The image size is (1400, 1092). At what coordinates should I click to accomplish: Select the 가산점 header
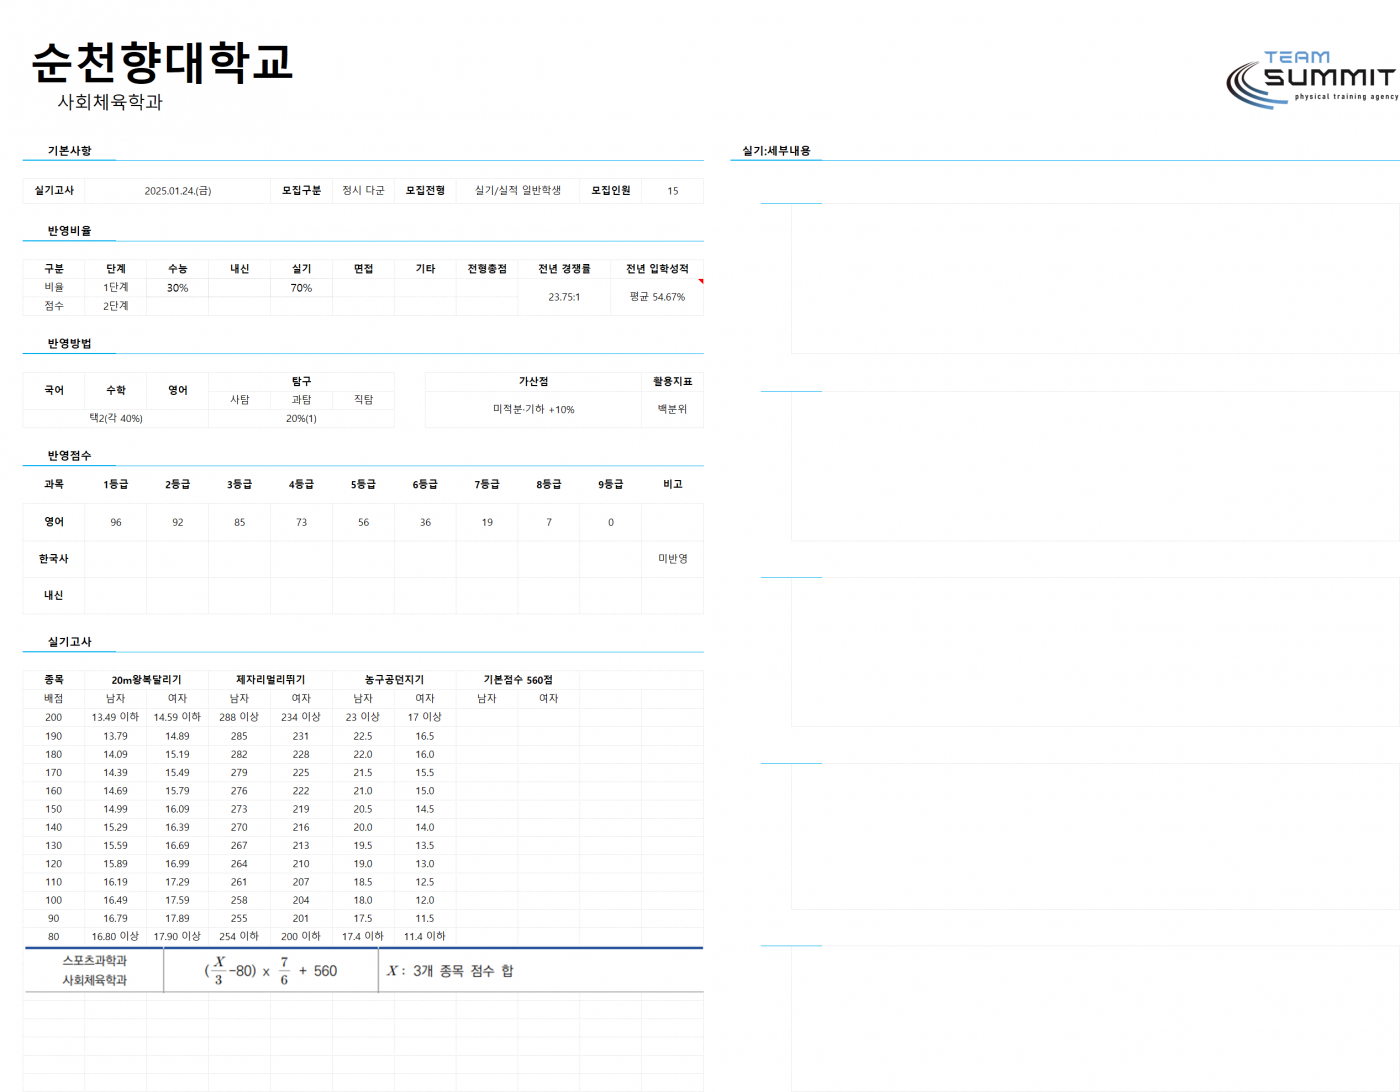[533, 382]
